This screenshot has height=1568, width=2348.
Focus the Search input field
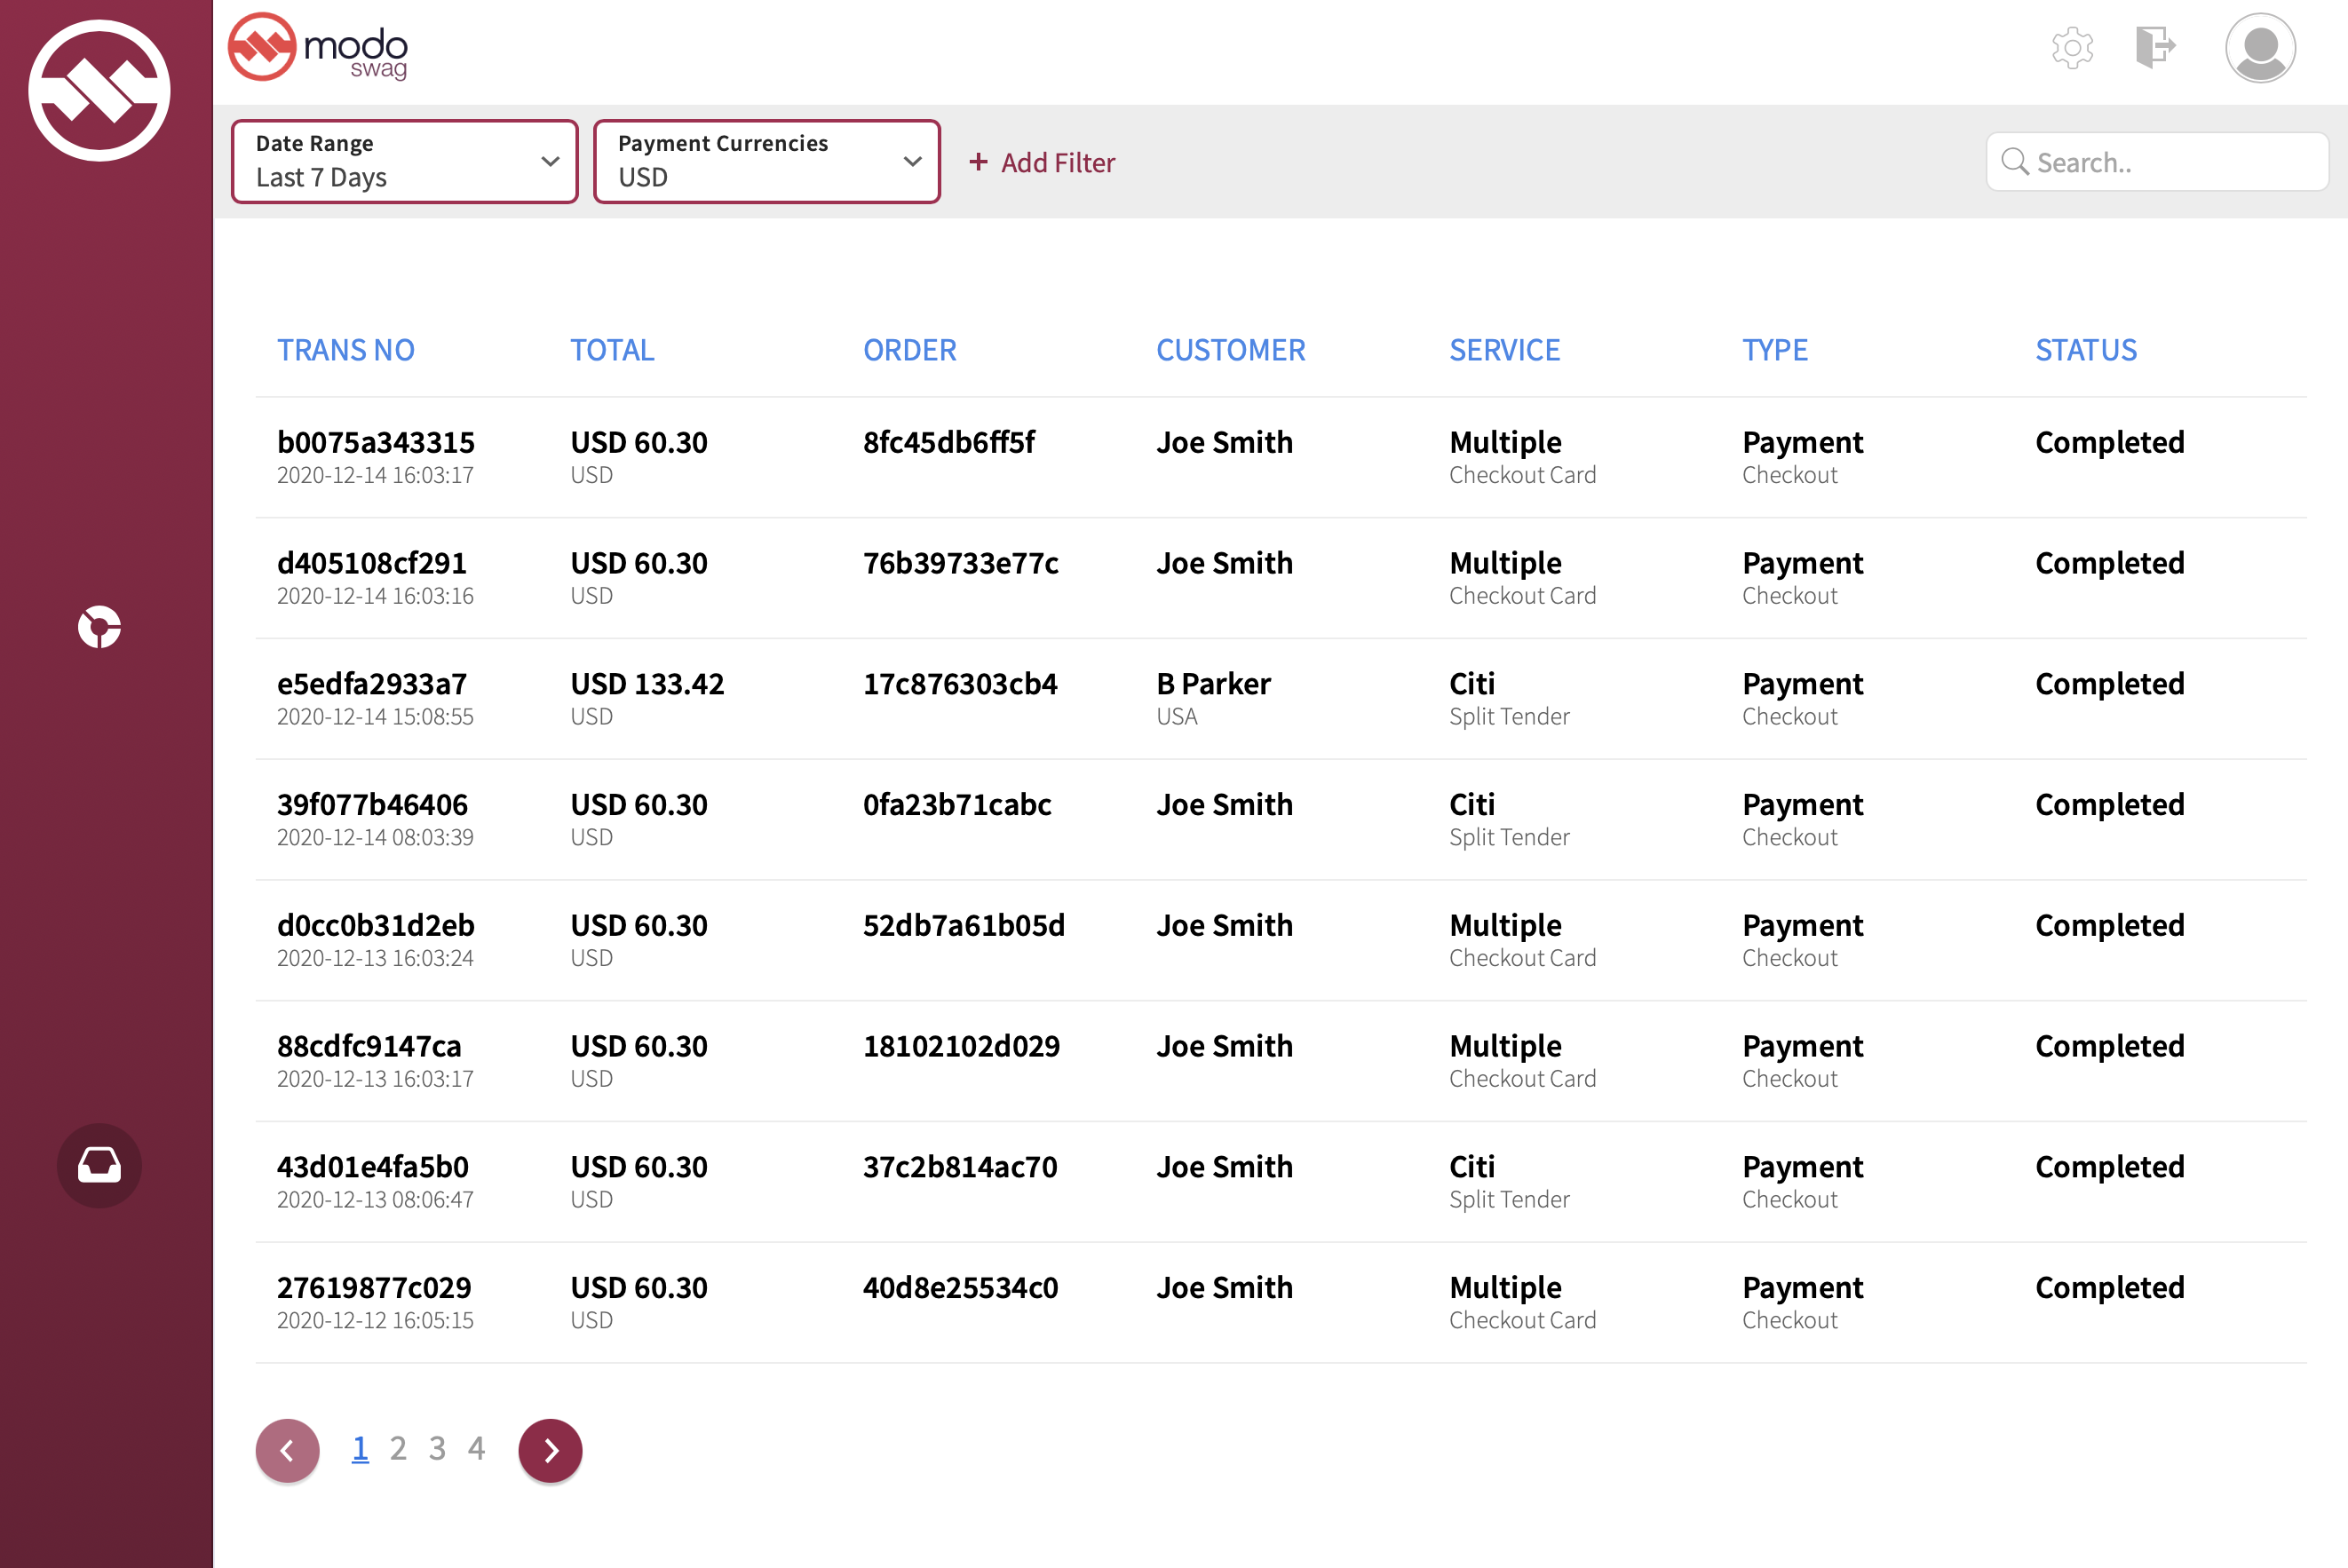coord(2170,162)
